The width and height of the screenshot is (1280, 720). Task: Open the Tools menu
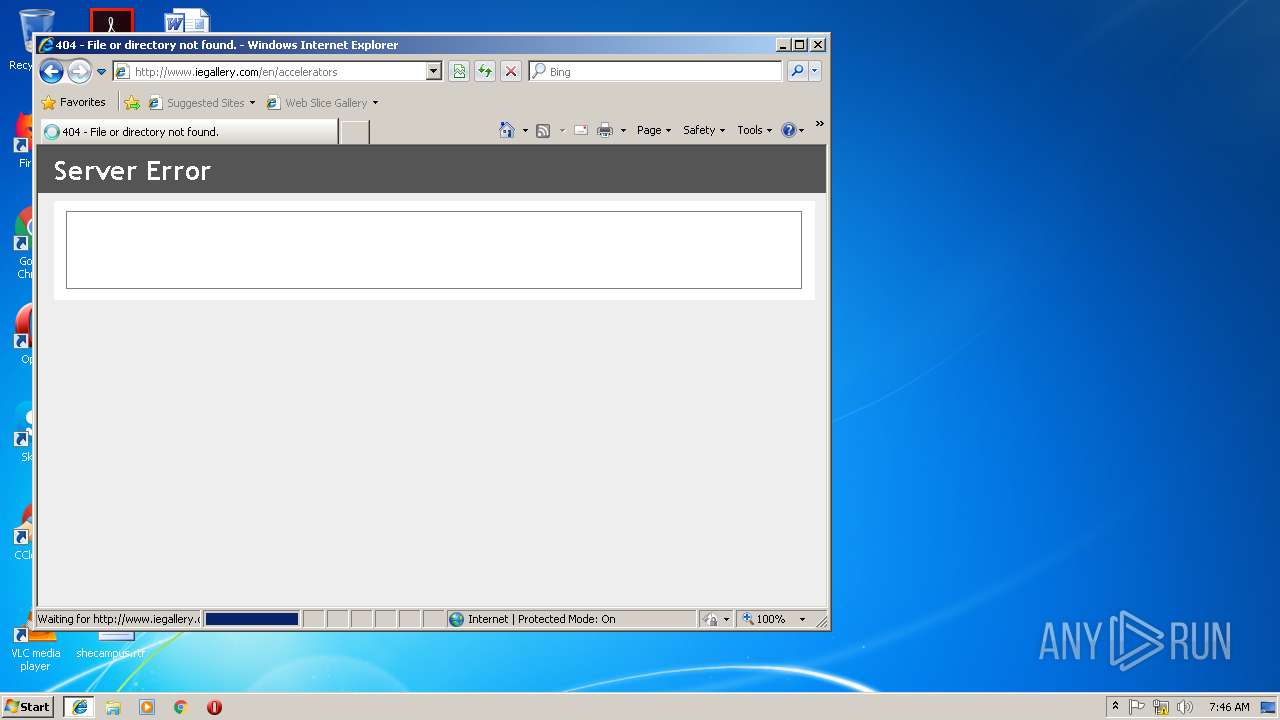(755, 130)
